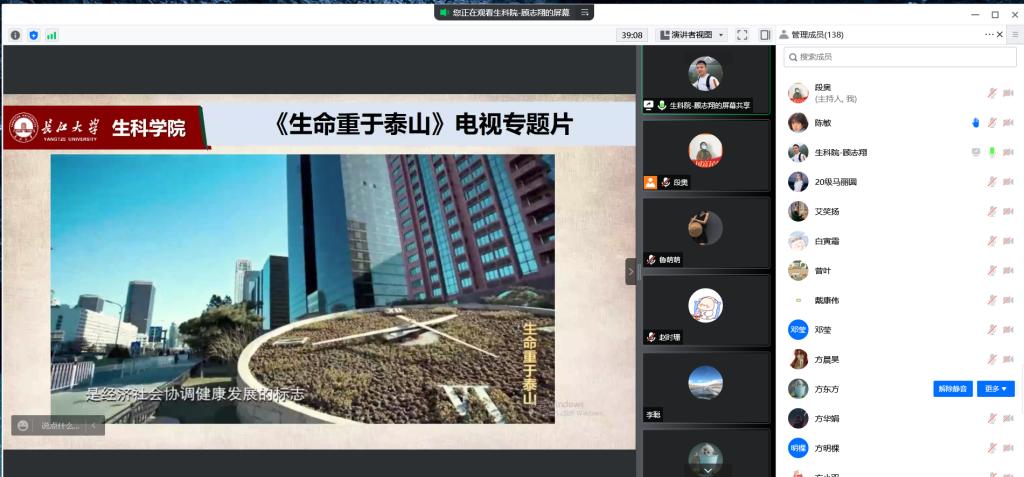This screenshot has height=477, width=1024.
Task: Open the three-dot menu in members panel
Action: [x=989, y=35]
